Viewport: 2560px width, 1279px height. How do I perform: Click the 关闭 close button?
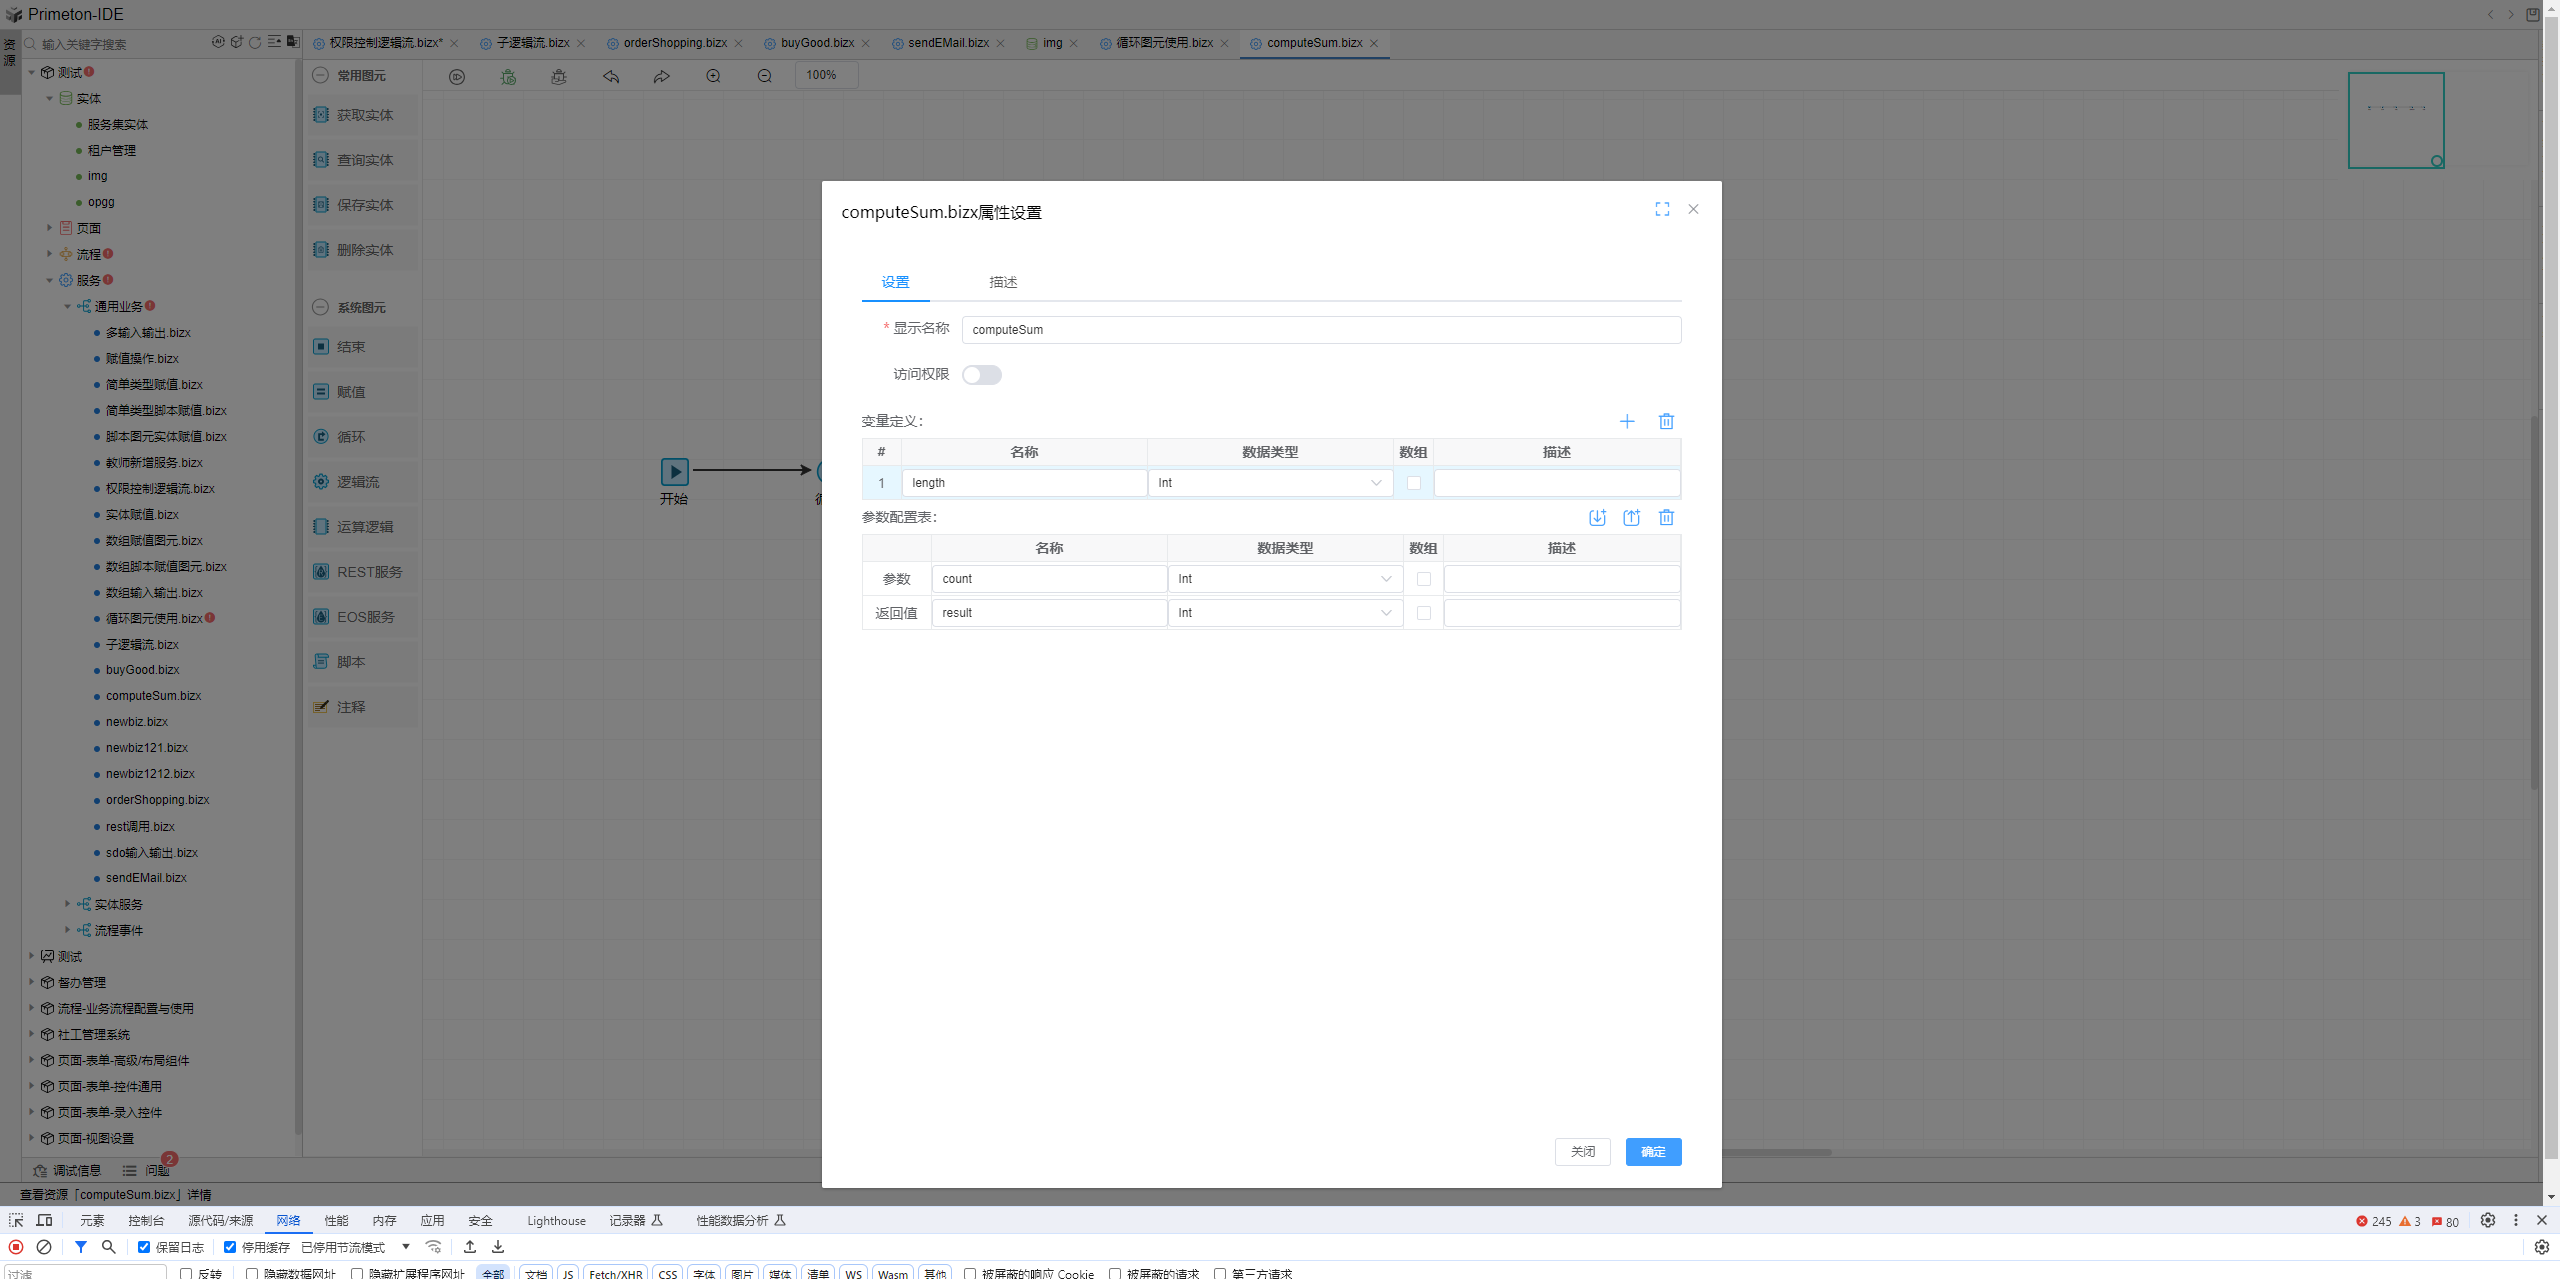pyautogui.click(x=1582, y=1152)
